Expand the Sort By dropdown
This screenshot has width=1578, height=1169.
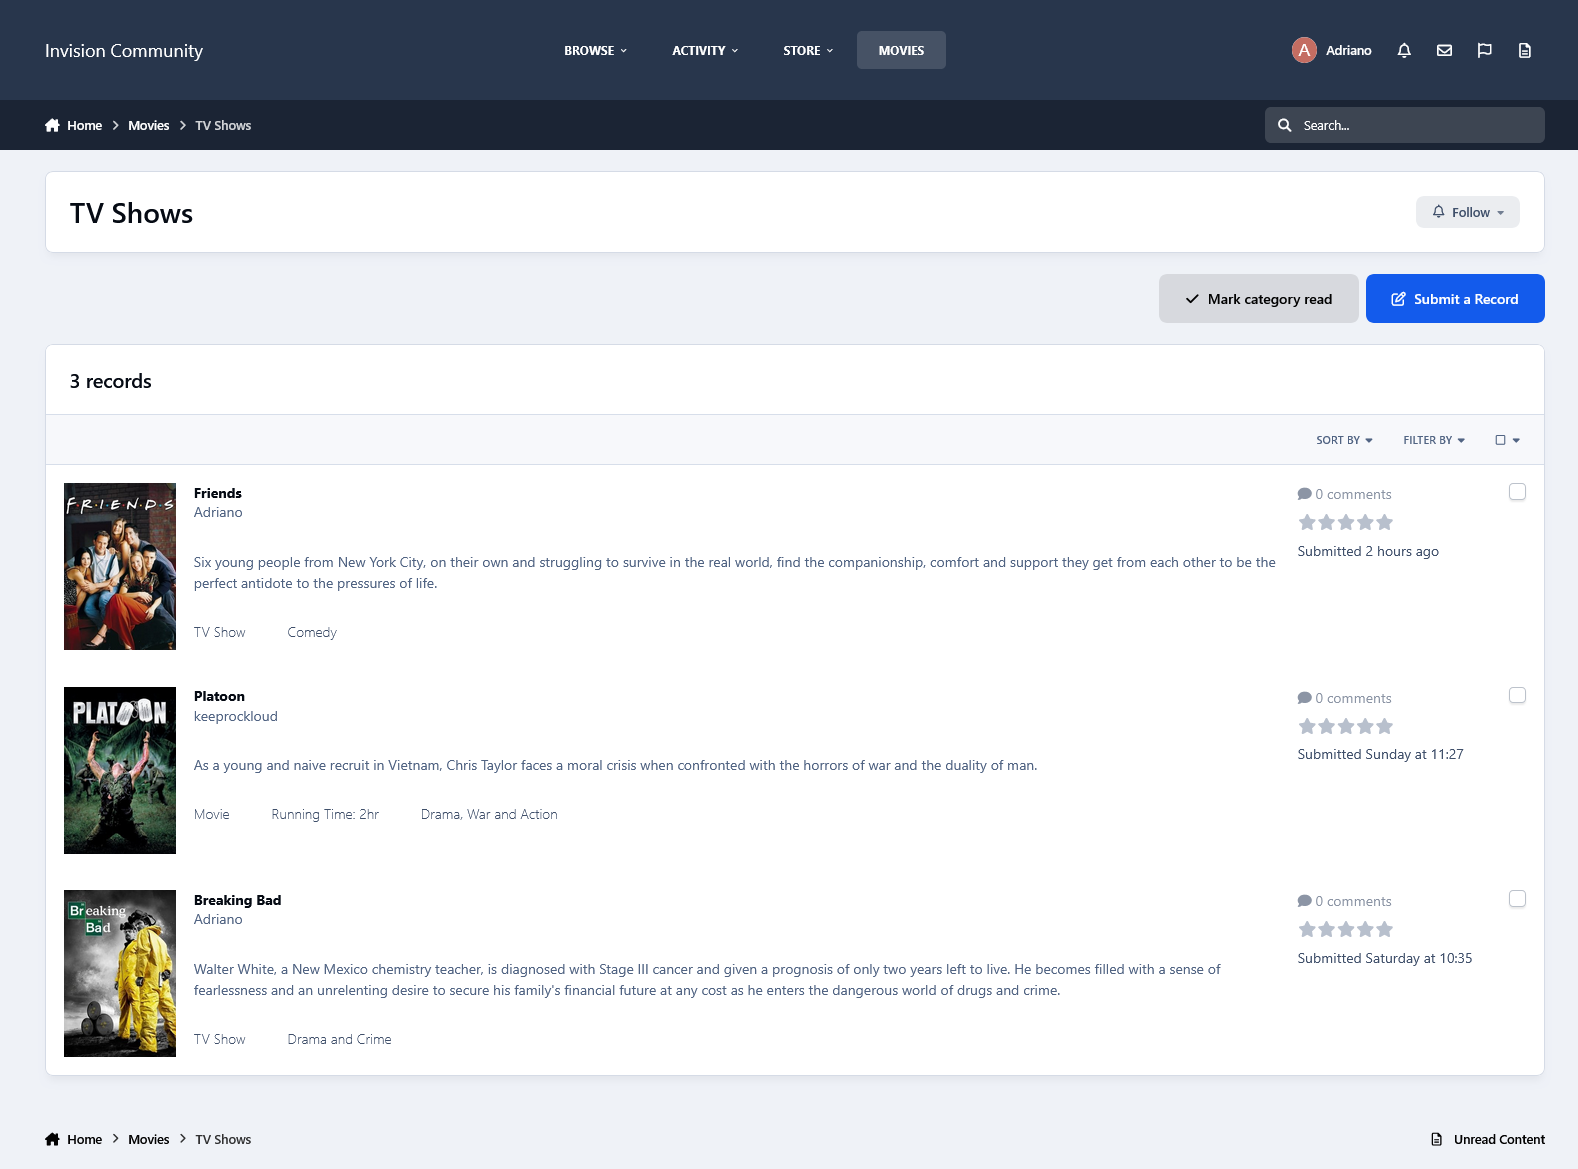(1344, 440)
